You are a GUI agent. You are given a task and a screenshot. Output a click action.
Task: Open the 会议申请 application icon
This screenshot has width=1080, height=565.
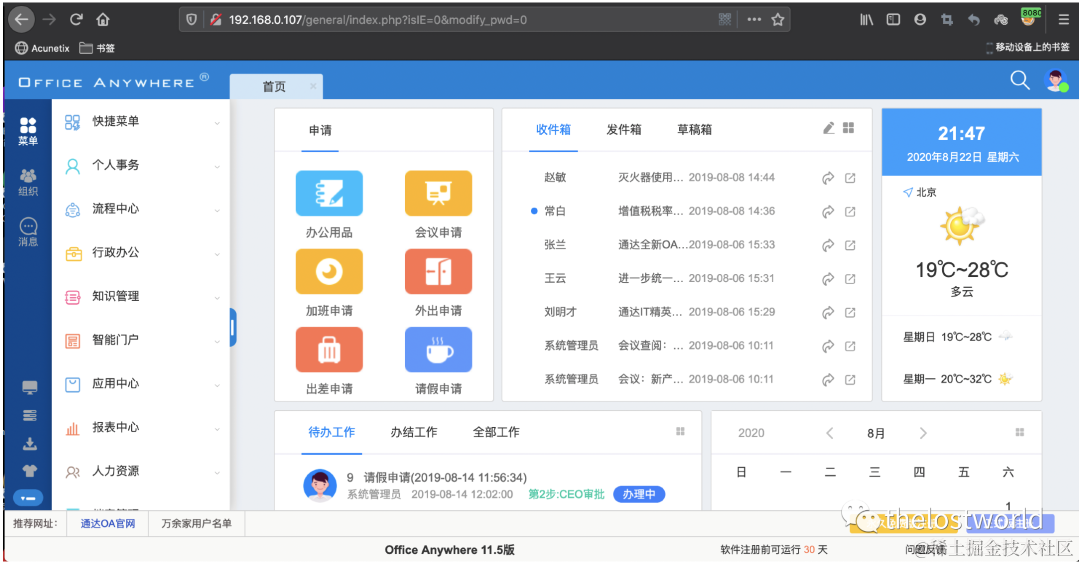[438, 194]
